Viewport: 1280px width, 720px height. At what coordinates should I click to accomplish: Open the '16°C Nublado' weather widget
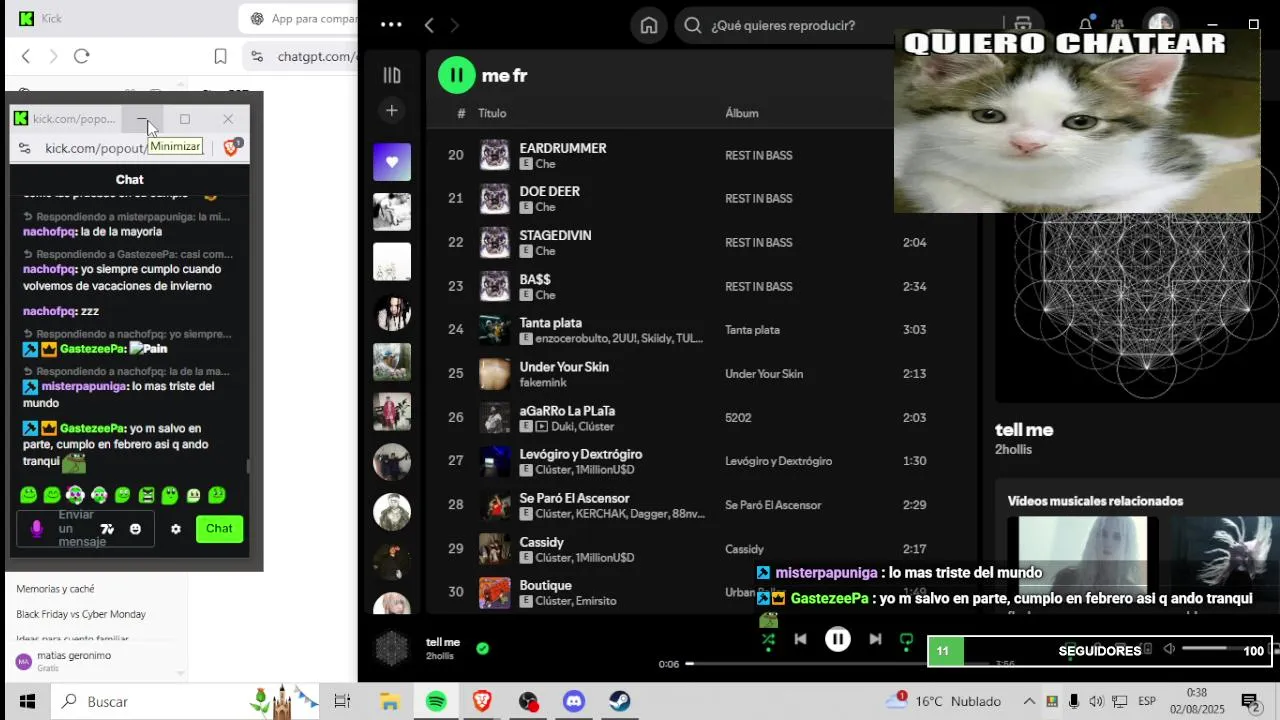[x=944, y=701]
